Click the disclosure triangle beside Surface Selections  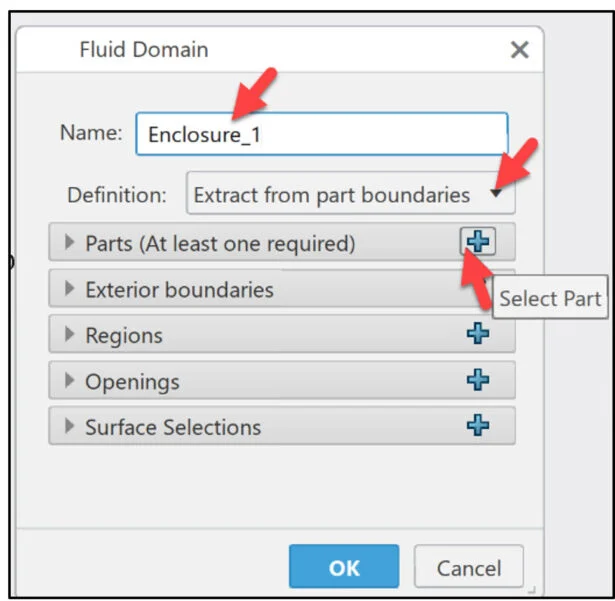click(x=69, y=427)
